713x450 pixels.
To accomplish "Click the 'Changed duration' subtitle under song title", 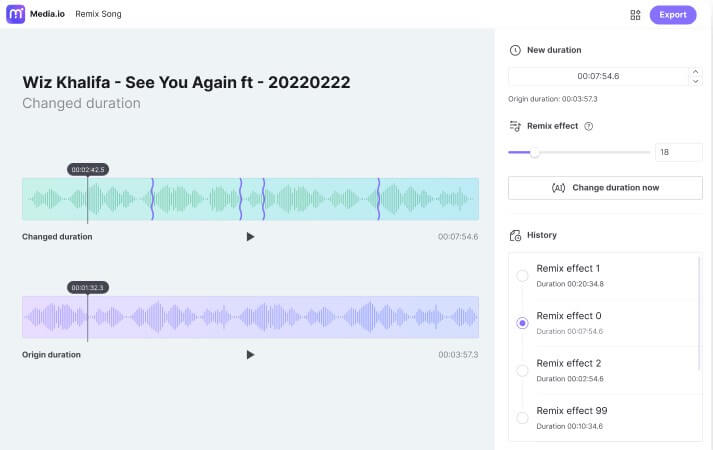I will pos(81,104).
